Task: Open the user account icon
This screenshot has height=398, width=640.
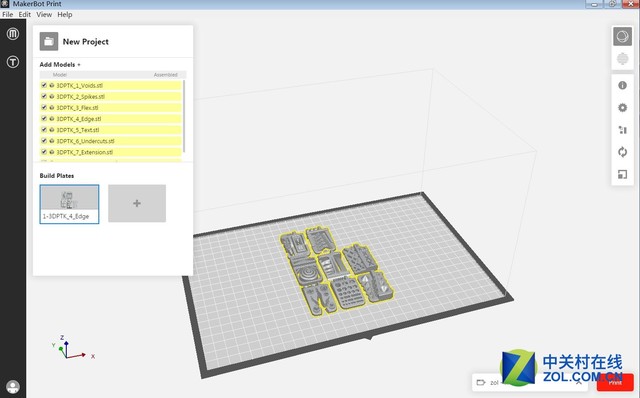Action: [x=13, y=386]
